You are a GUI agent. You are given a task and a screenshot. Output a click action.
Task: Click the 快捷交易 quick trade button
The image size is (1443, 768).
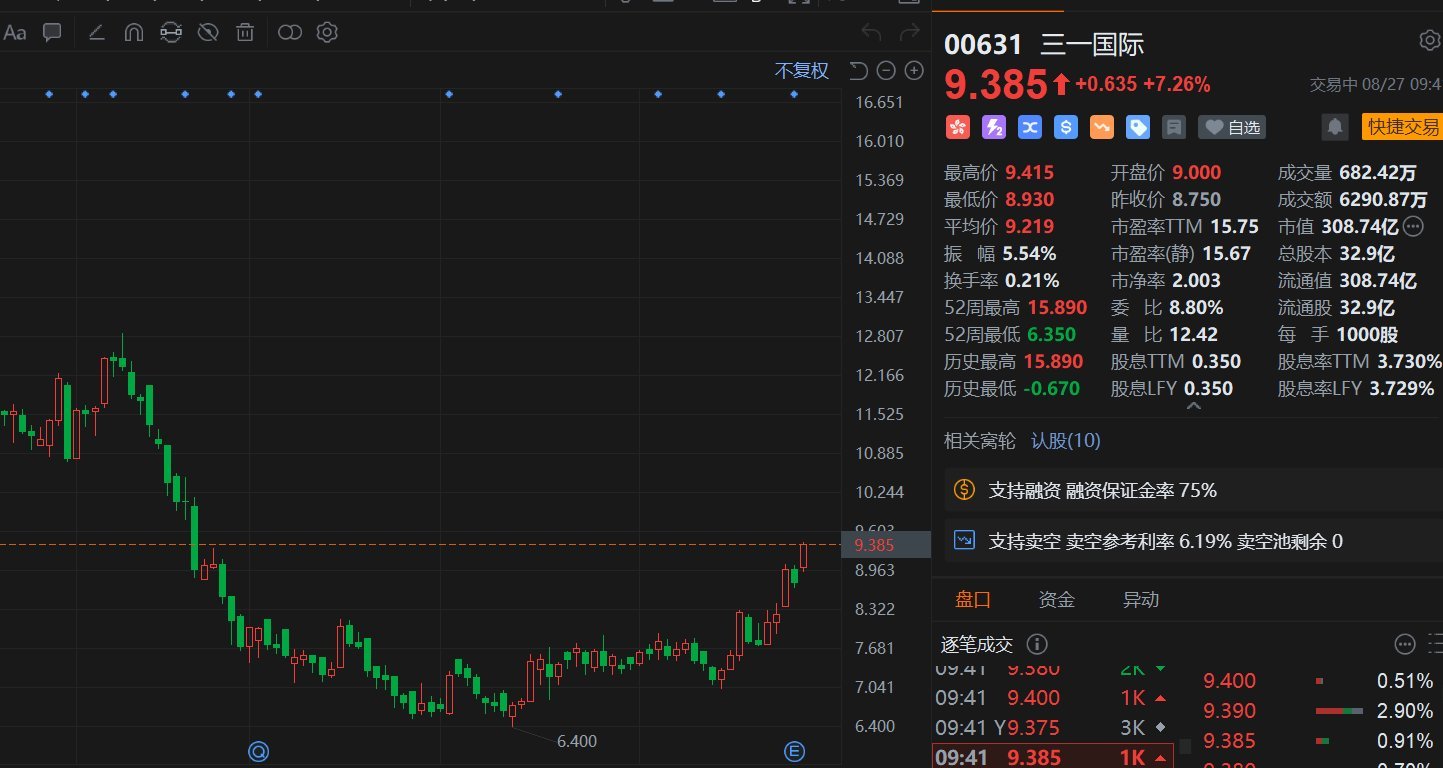coord(1403,127)
